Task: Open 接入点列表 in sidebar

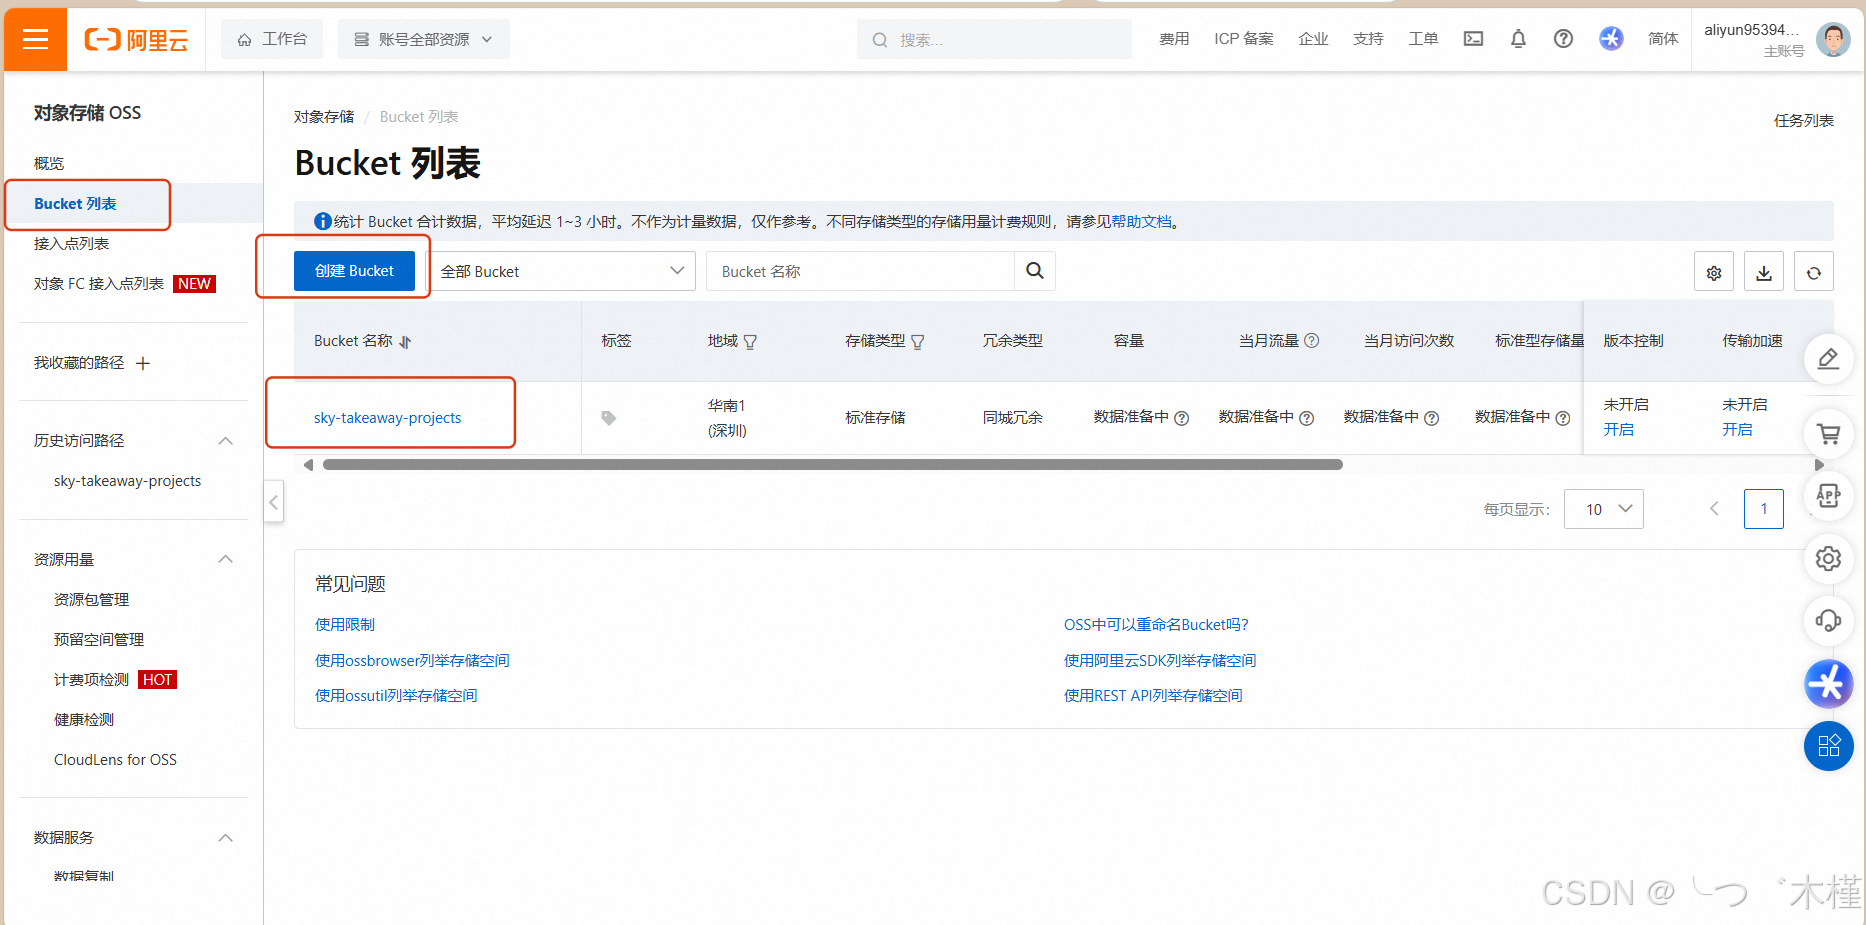Action: pos(71,243)
